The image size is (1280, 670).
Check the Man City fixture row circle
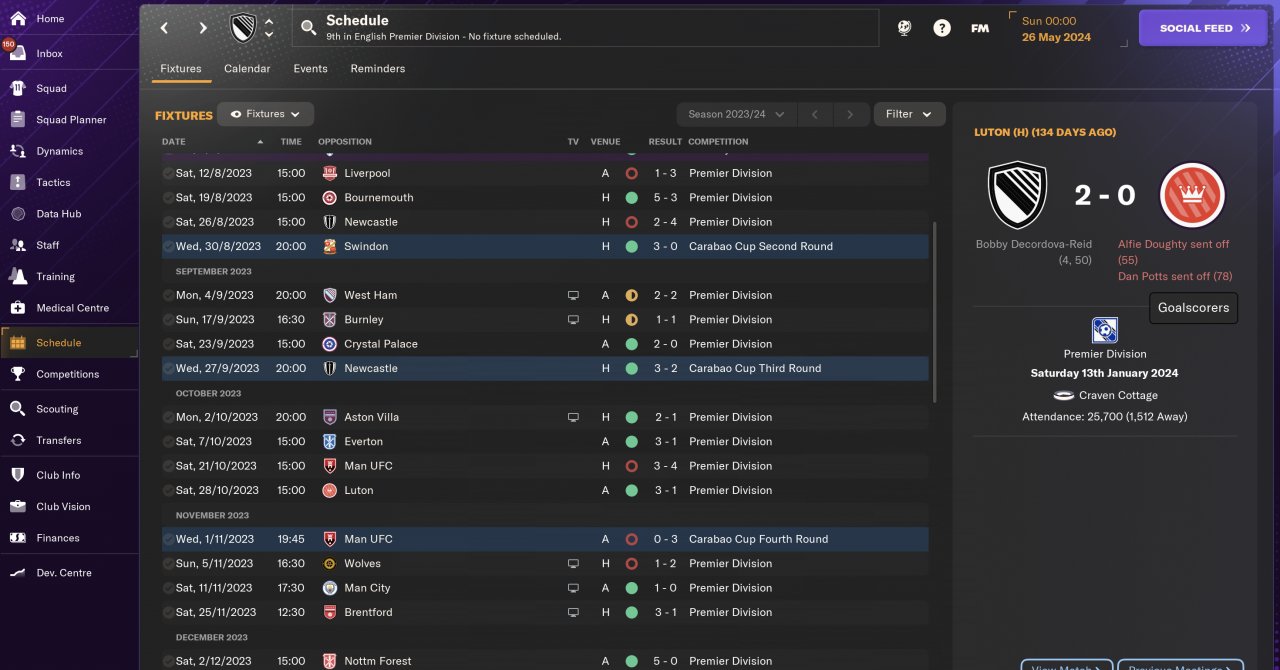point(168,588)
